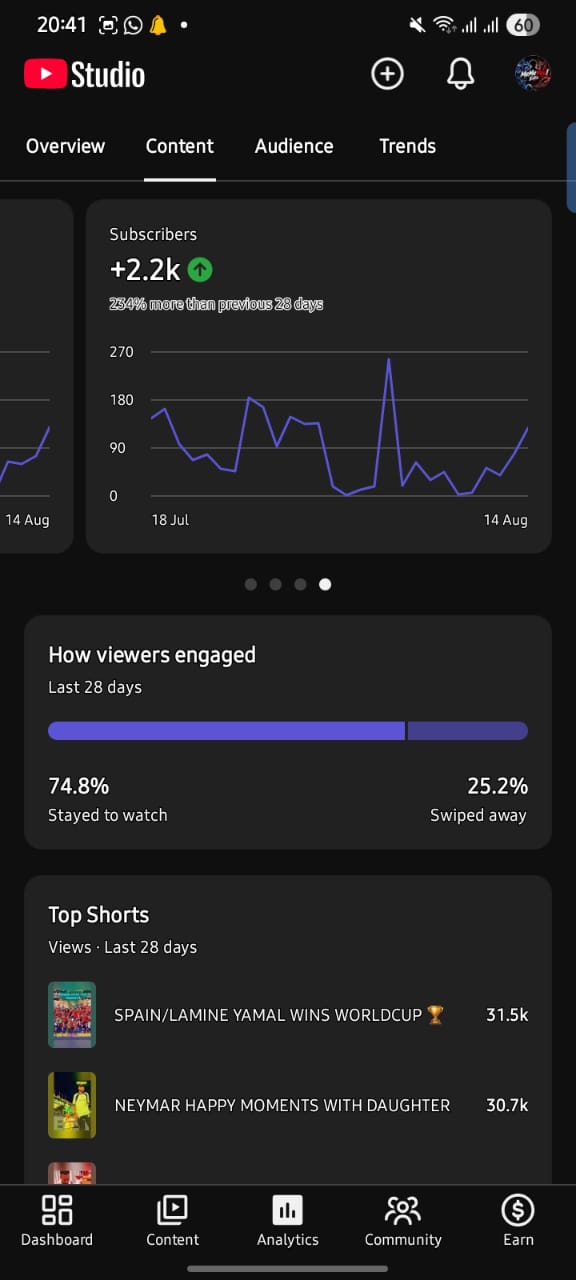Go to Dashboard in bottom navigation
The width and height of the screenshot is (576, 1280).
57,1222
